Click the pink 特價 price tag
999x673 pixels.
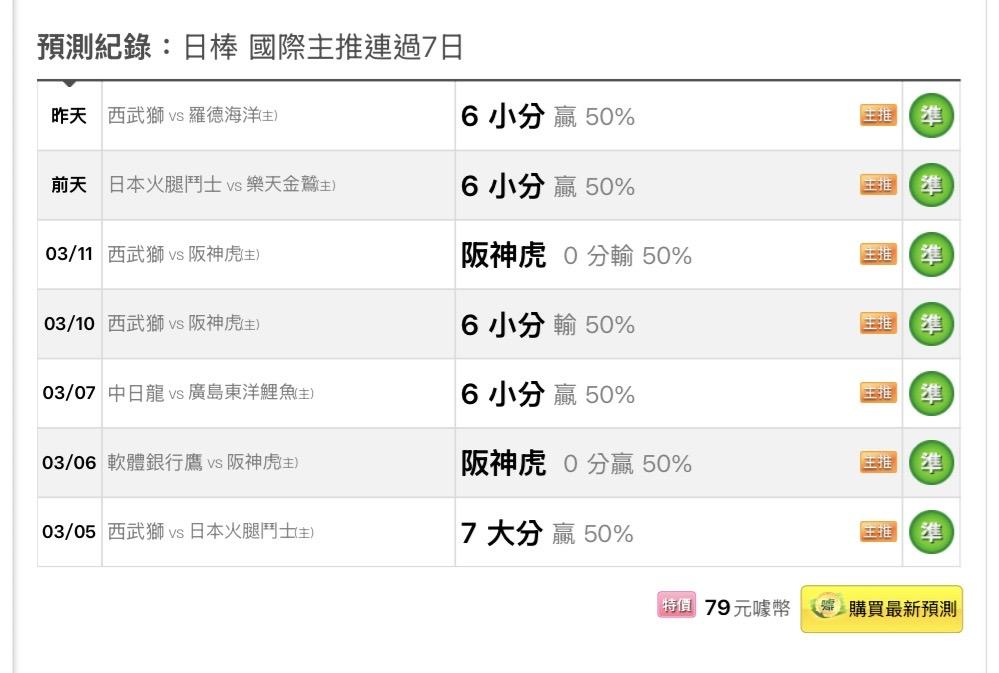click(675, 606)
